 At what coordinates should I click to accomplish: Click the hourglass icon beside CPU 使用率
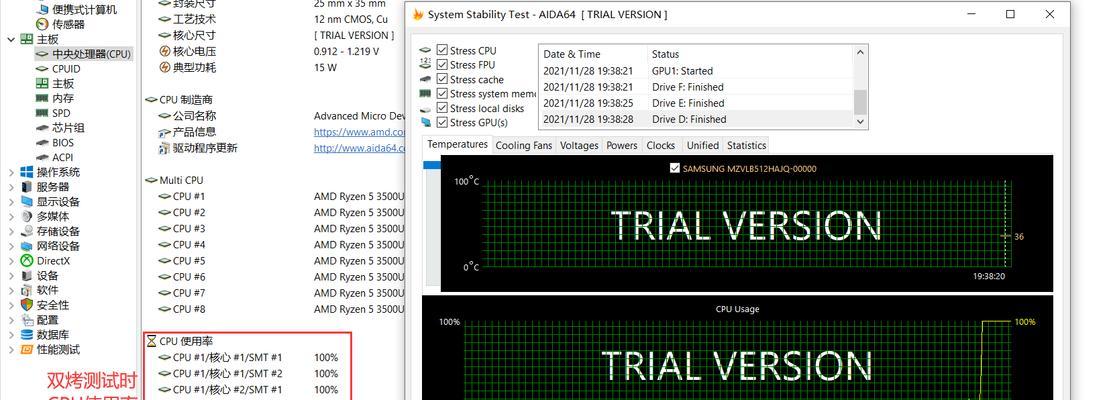(151, 341)
